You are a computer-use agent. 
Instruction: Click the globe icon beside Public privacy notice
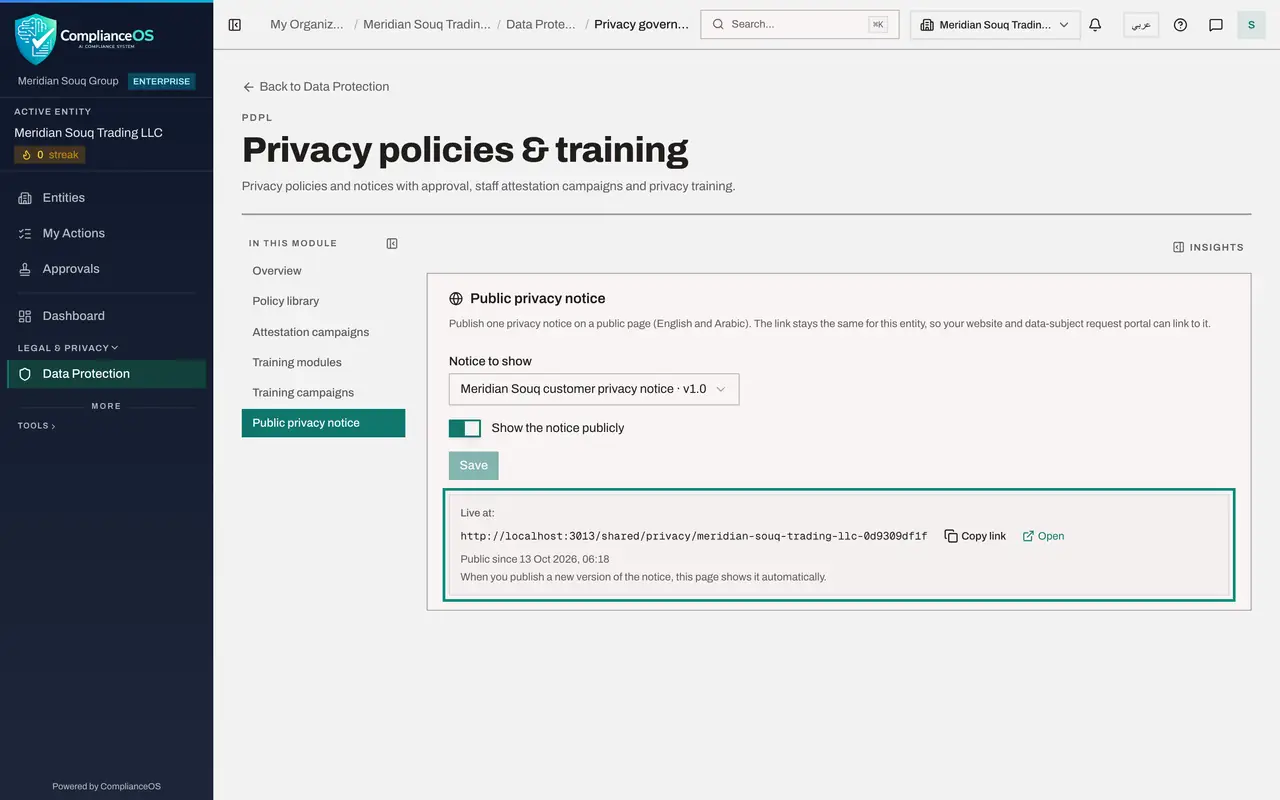click(x=456, y=298)
